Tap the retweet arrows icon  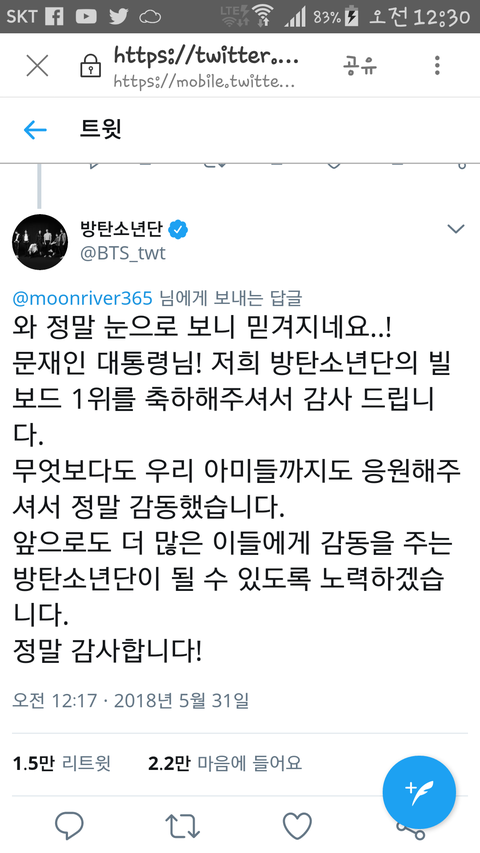(x=183, y=825)
